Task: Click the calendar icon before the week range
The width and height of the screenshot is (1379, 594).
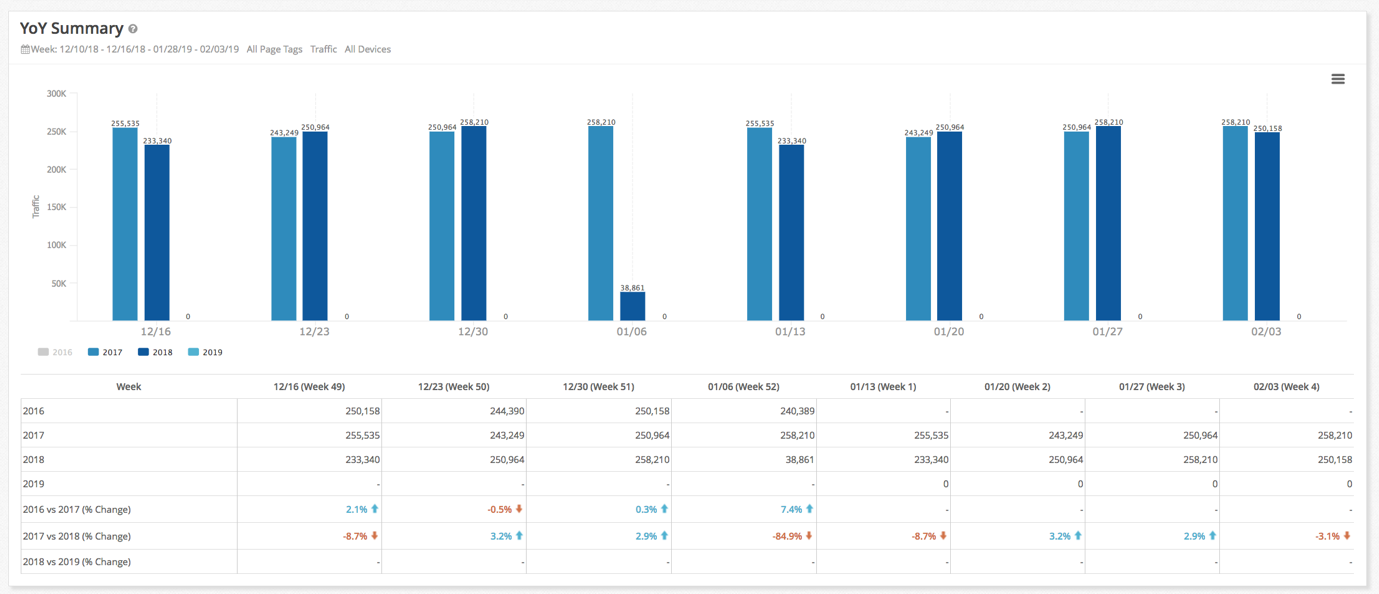Action: [x=24, y=47]
